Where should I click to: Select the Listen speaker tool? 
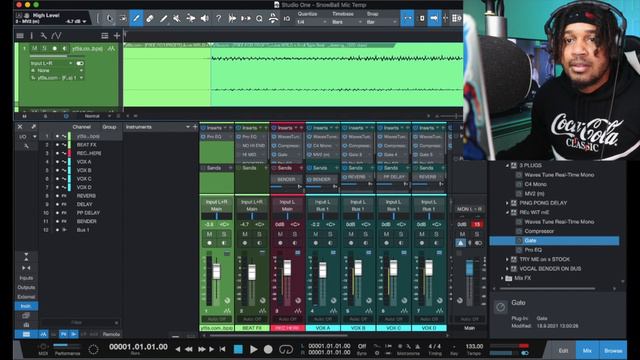pyautogui.click(x=204, y=18)
